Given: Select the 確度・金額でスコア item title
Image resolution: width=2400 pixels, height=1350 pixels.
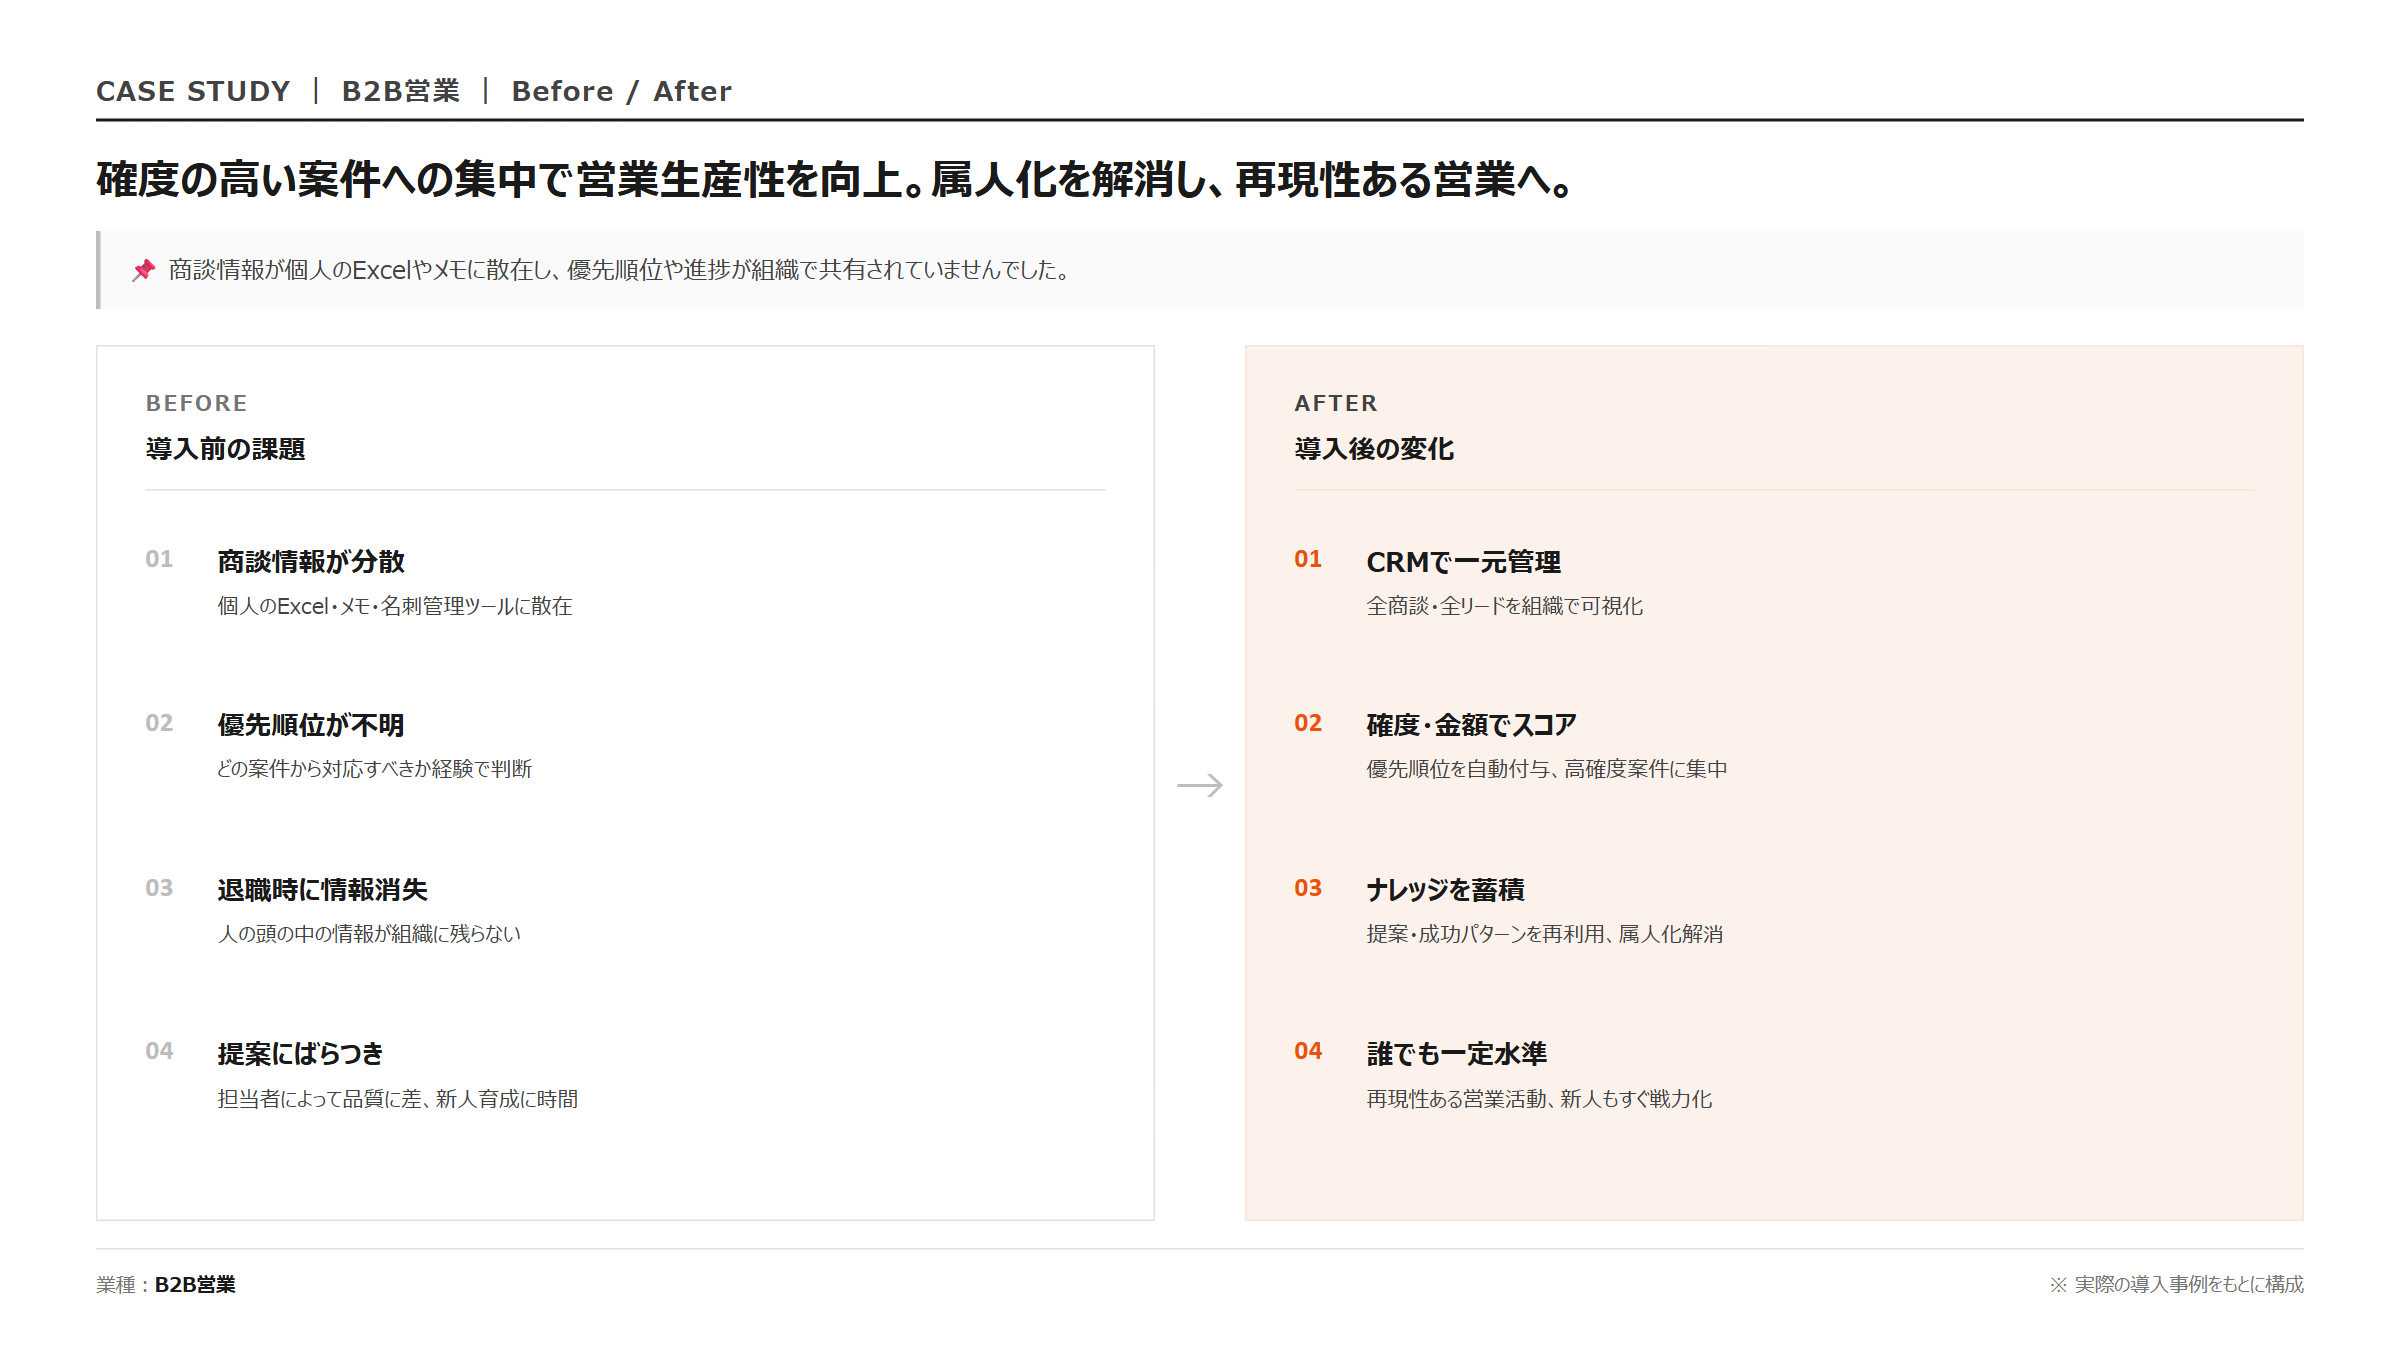Looking at the screenshot, I should [1471, 725].
